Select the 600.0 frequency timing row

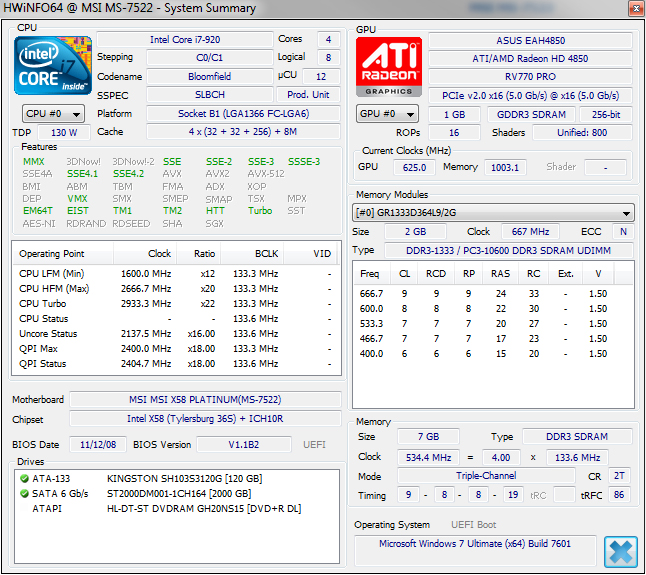[493, 309]
